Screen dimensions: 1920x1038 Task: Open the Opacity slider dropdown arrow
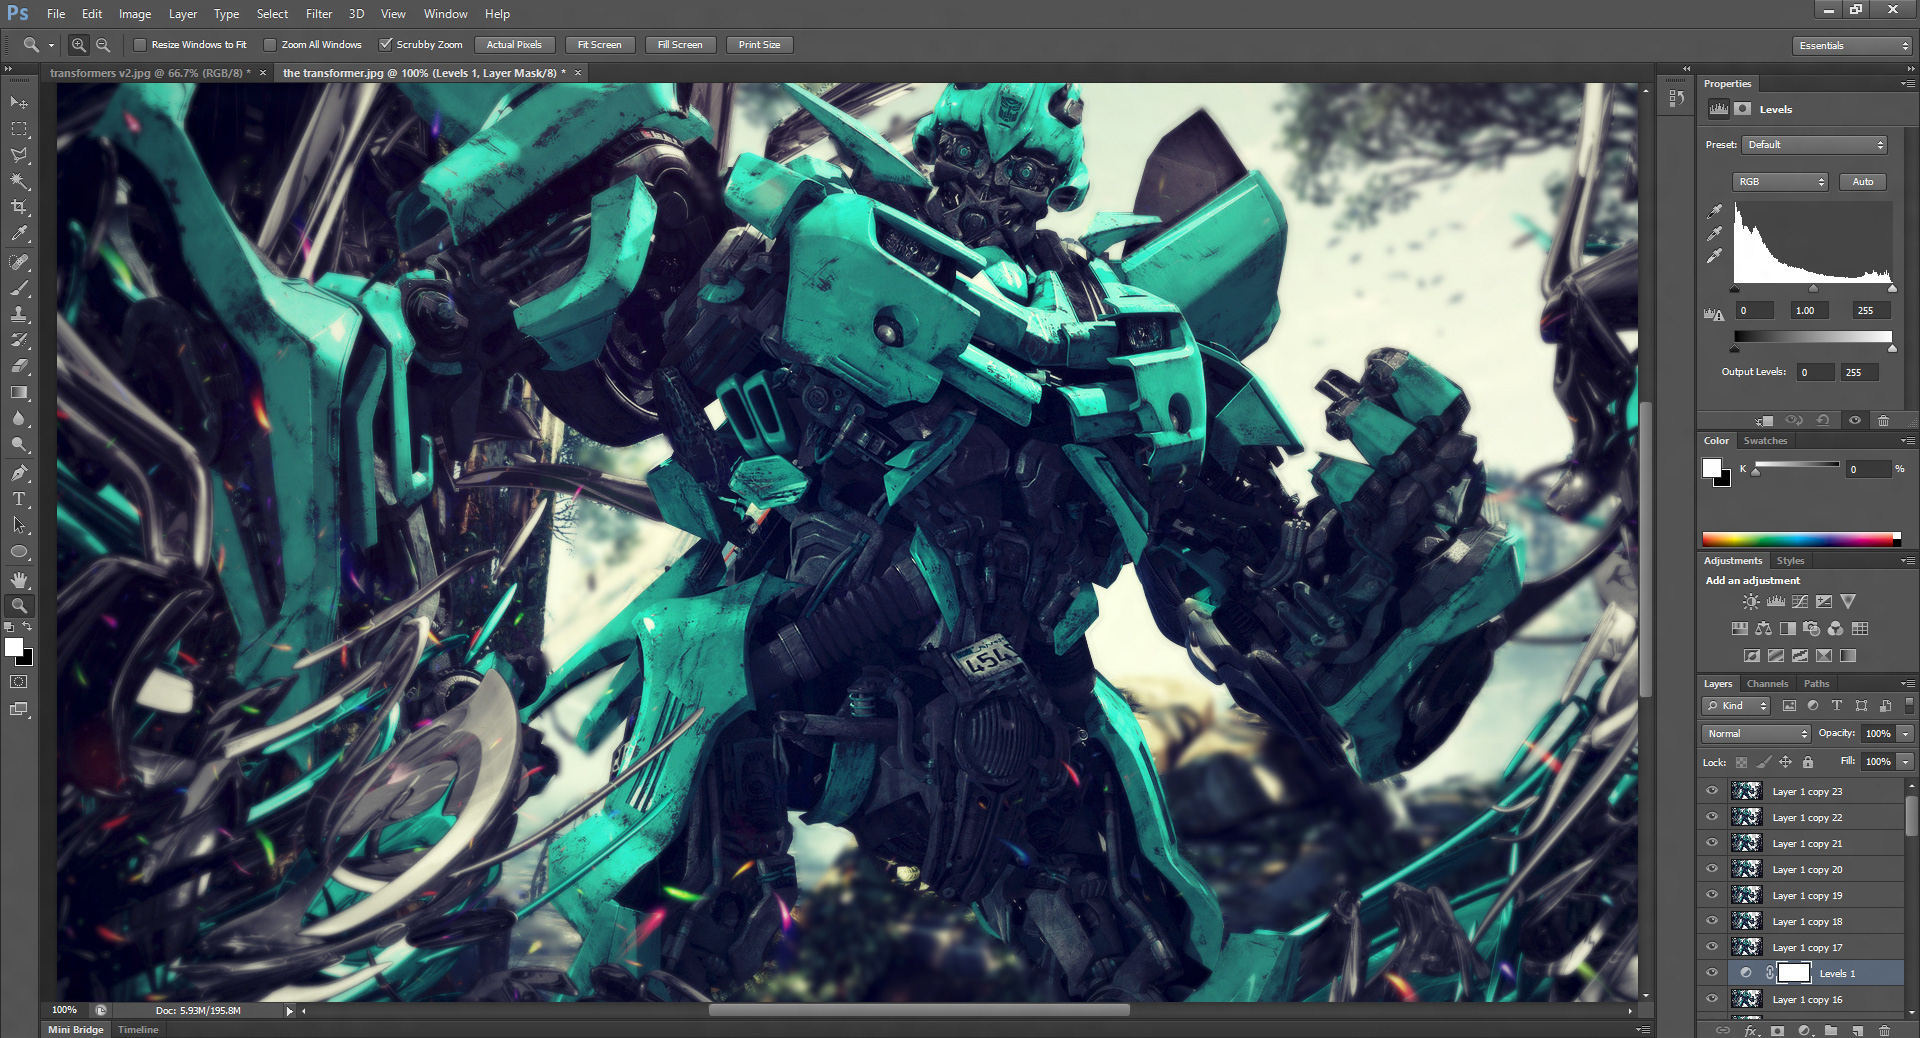[1906, 734]
